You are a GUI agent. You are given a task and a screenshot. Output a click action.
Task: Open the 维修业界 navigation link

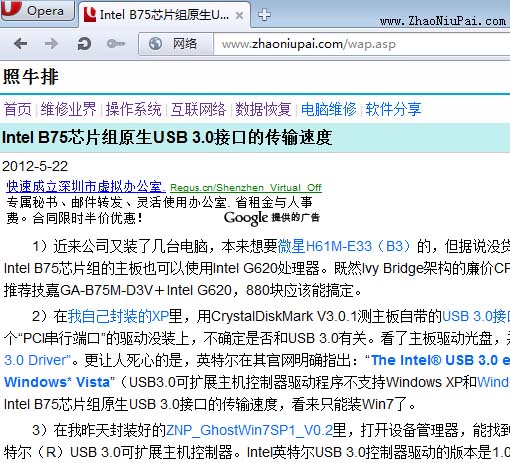(x=68, y=109)
